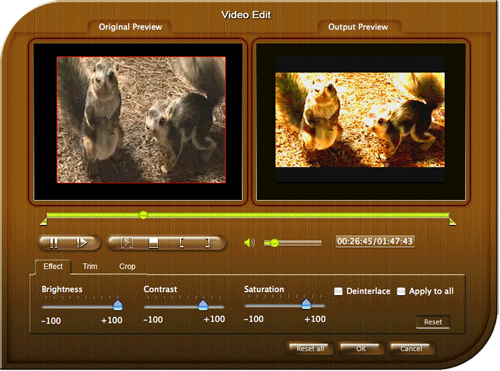Switch to the Effect tab

pyautogui.click(x=53, y=266)
